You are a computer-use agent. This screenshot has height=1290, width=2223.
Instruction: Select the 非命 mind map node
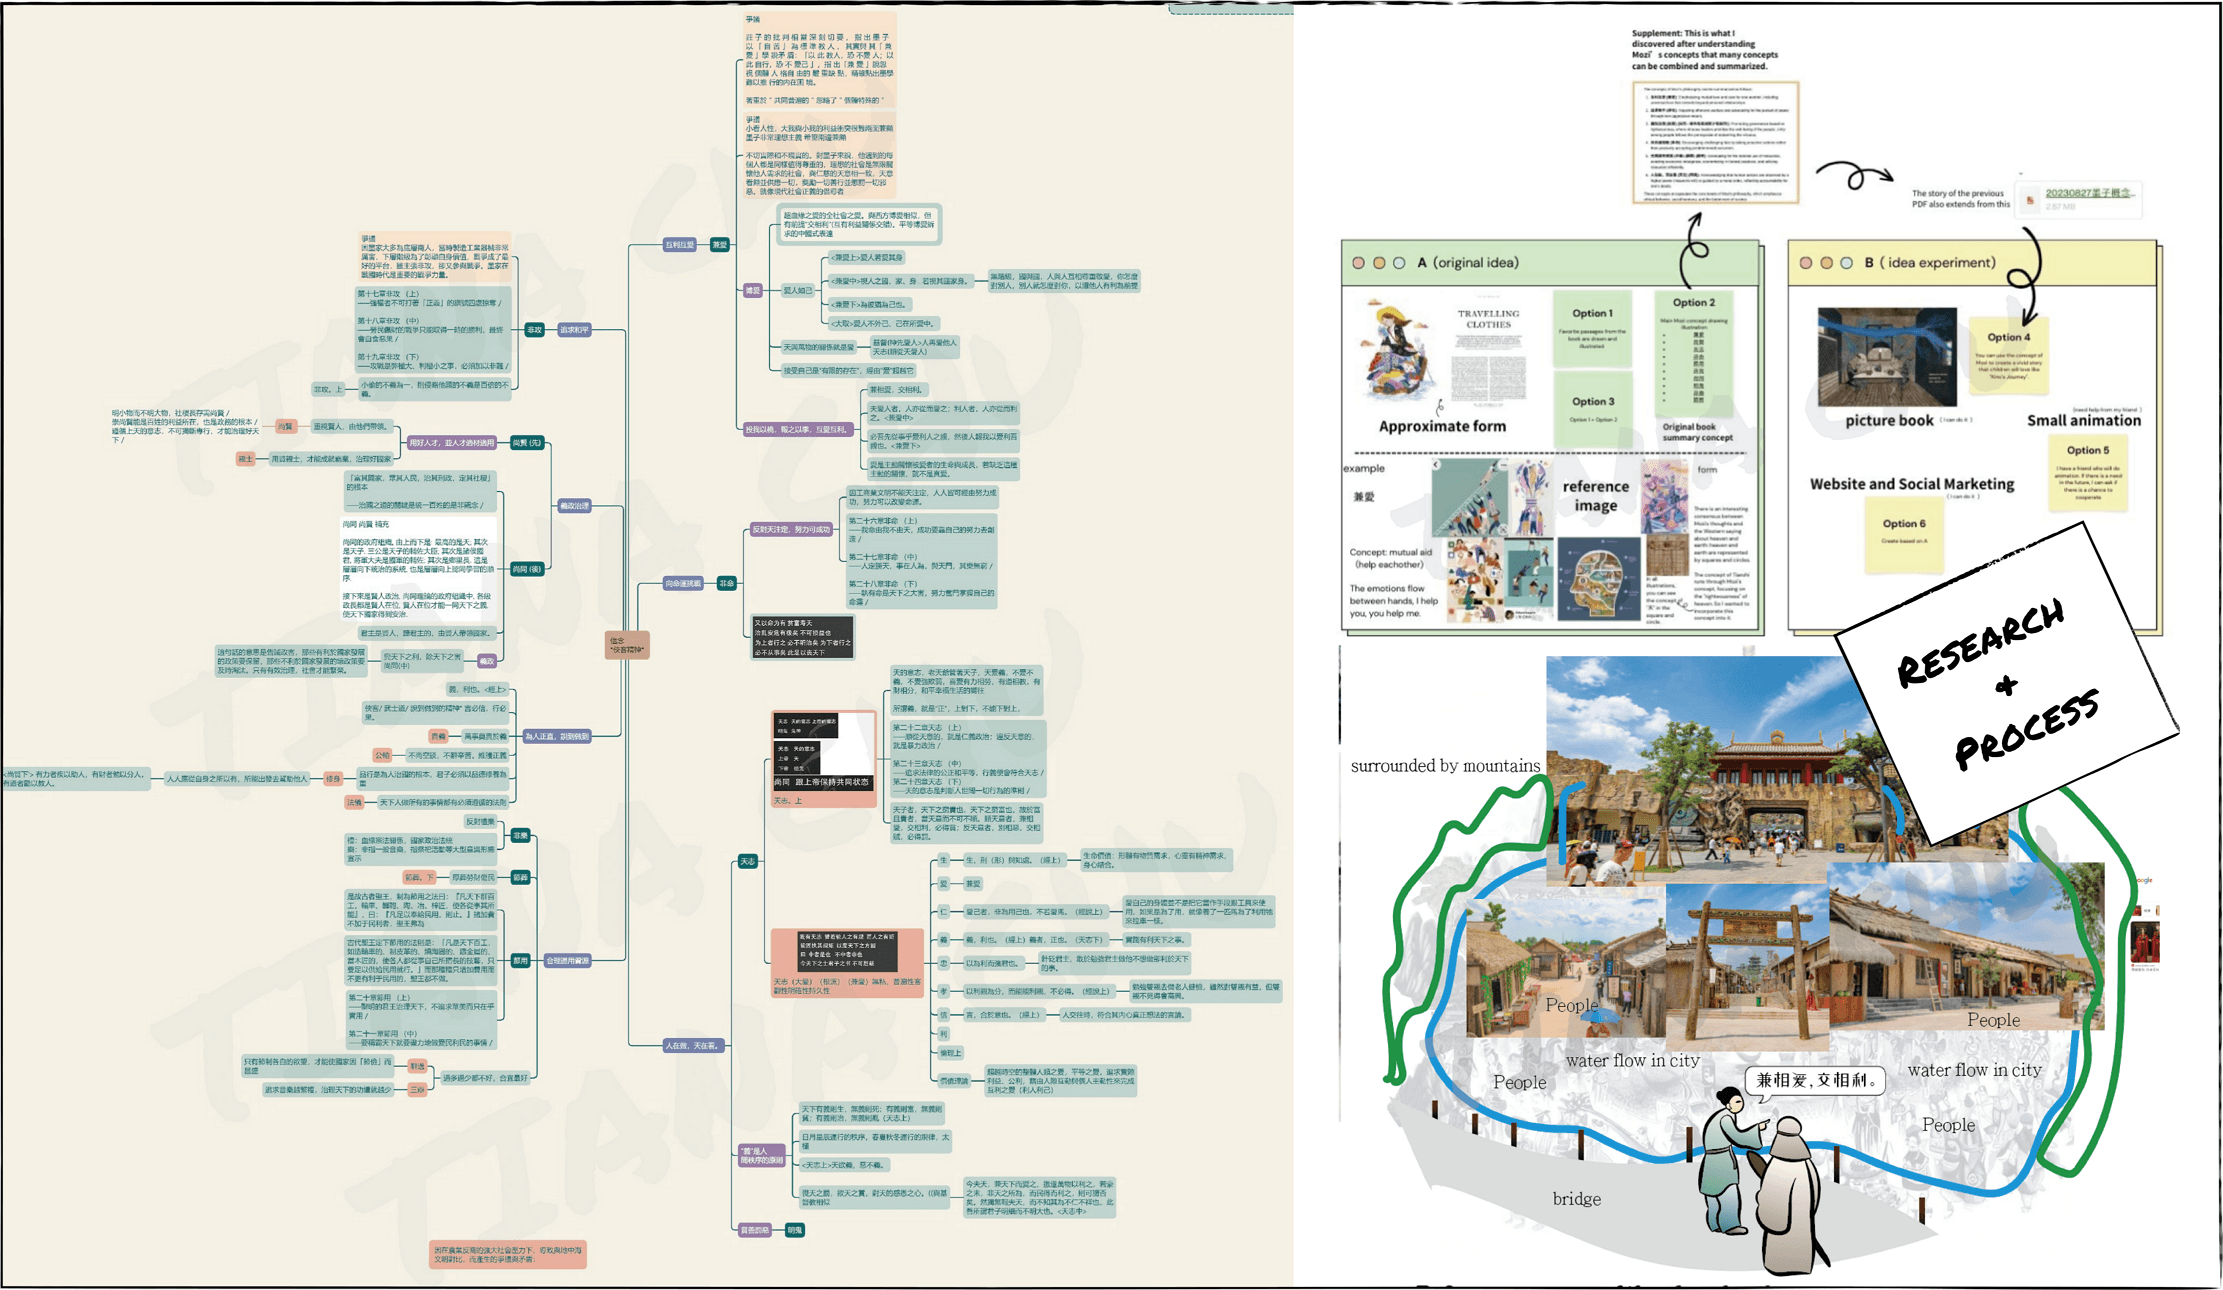(x=726, y=582)
